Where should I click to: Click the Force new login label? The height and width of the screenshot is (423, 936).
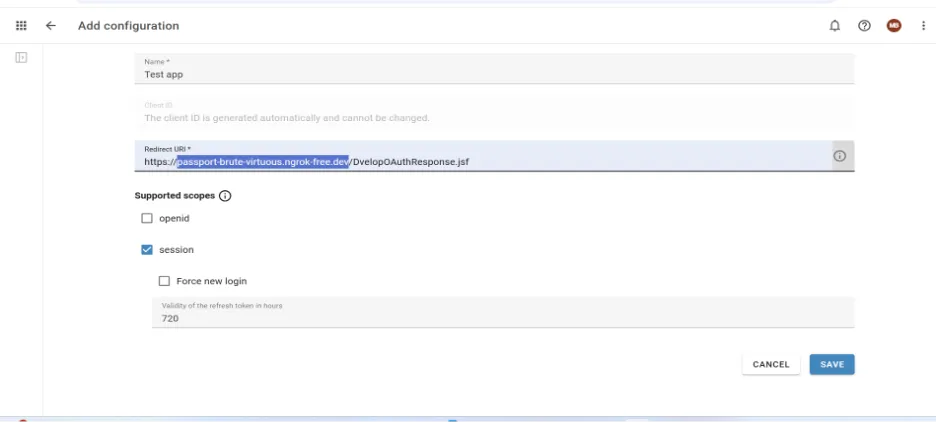tap(211, 281)
